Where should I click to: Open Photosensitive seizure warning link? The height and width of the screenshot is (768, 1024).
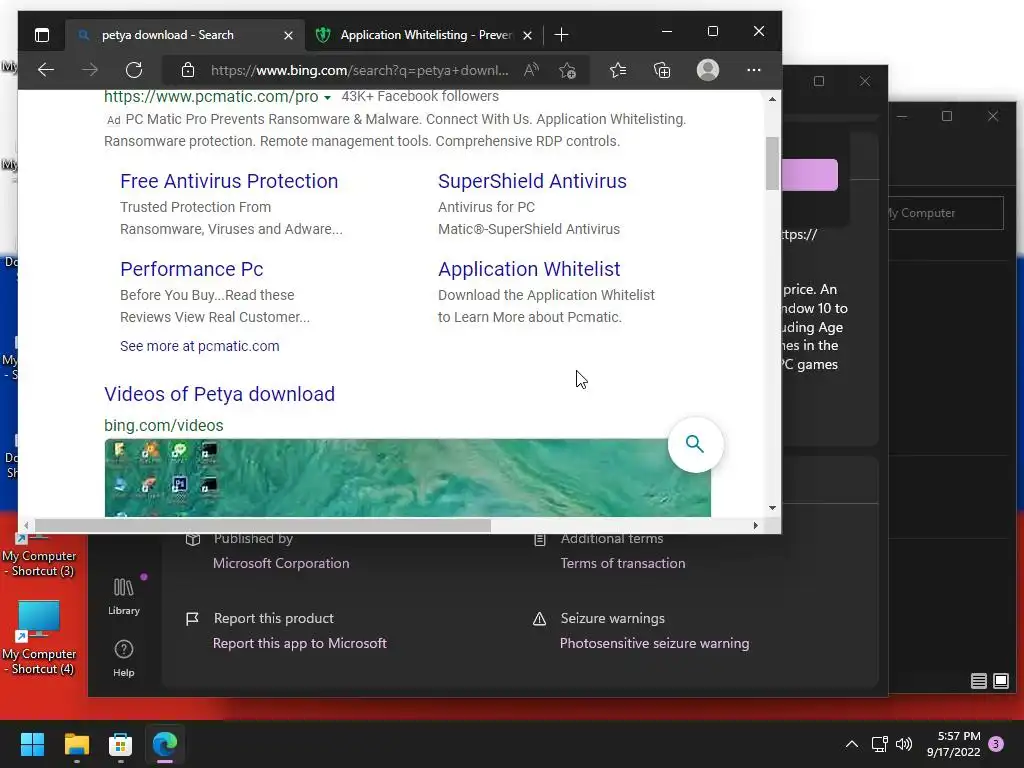pyautogui.click(x=654, y=643)
